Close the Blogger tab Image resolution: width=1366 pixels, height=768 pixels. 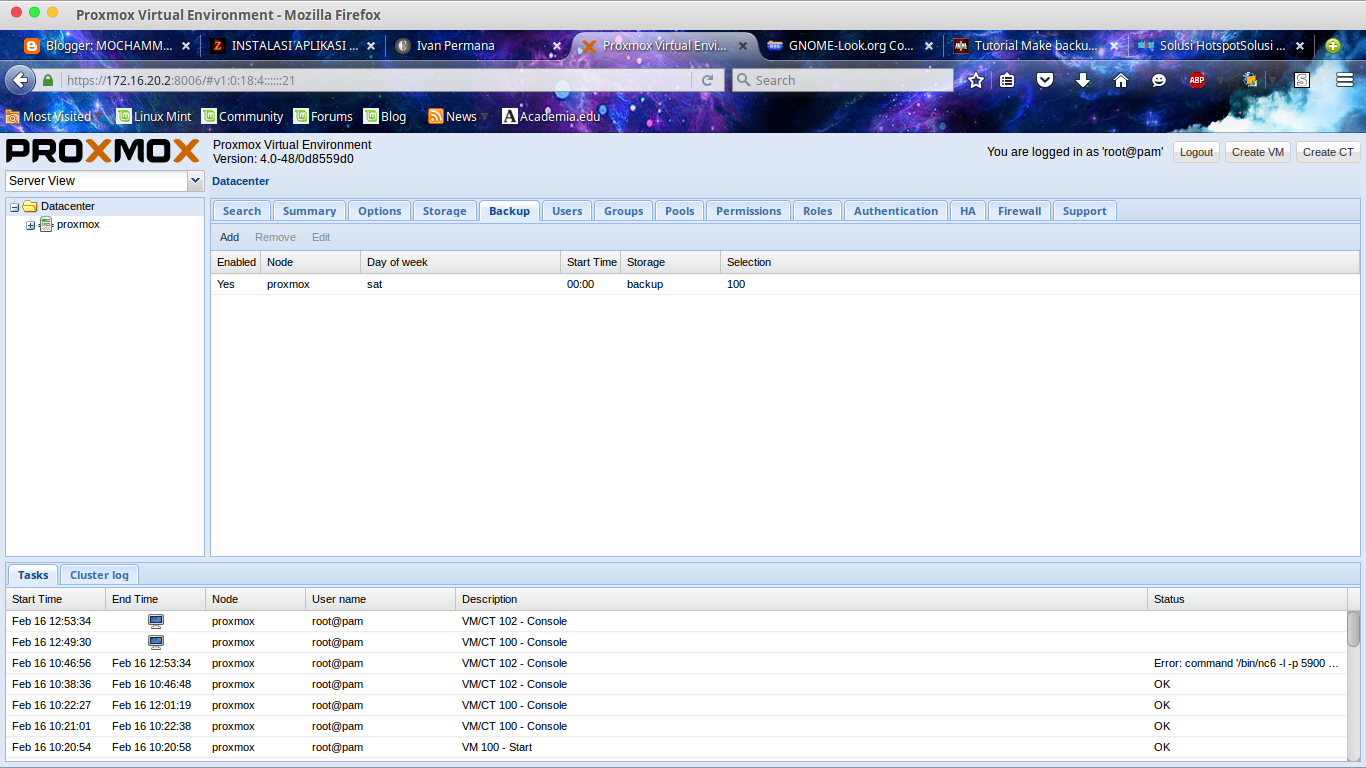(186, 46)
